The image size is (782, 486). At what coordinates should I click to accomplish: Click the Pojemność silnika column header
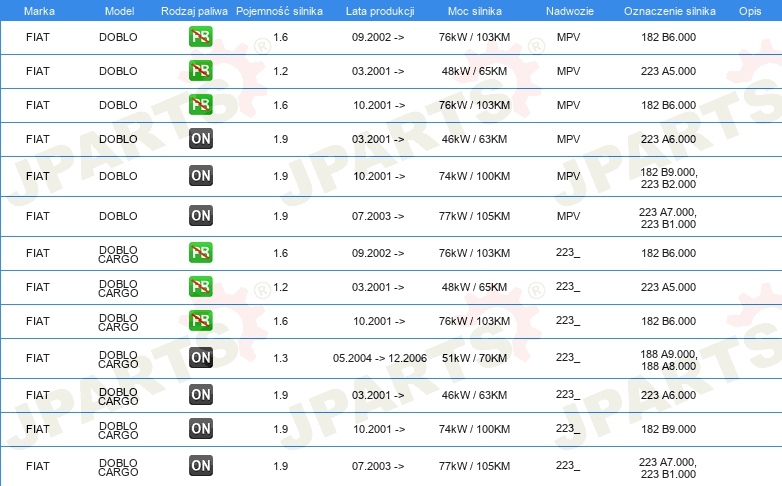coord(279,11)
